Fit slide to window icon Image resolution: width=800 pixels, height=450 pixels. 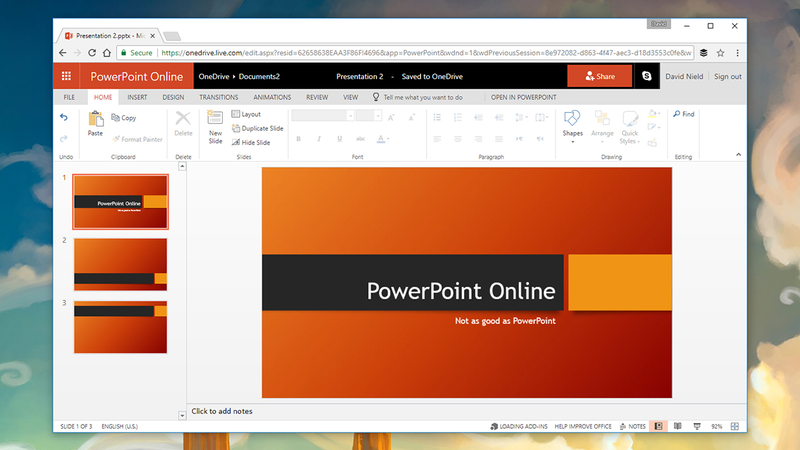735,426
